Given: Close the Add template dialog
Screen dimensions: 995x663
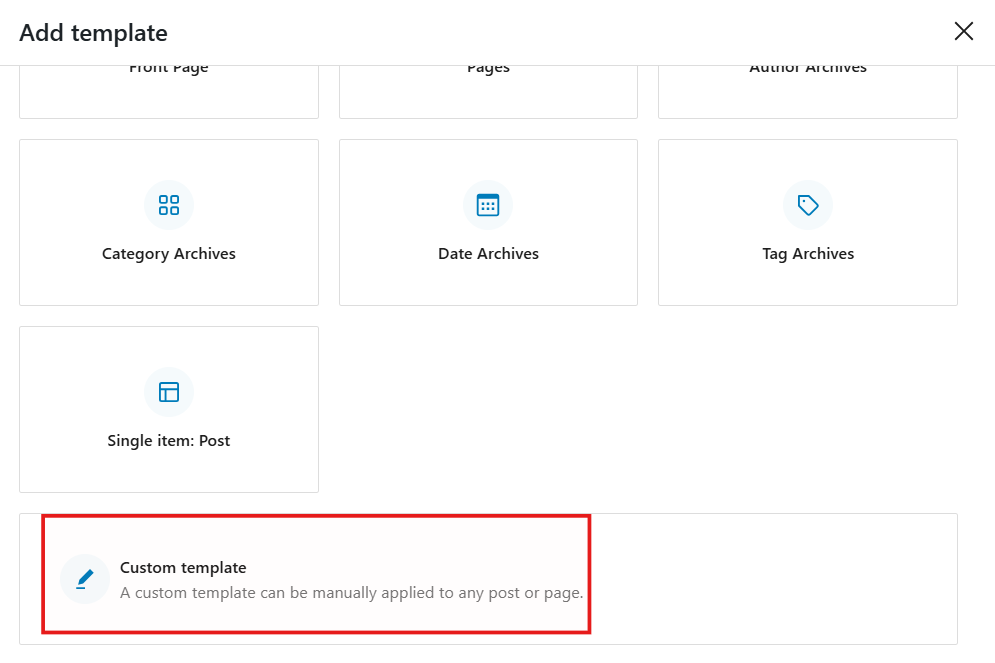Looking at the screenshot, I should tap(964, 31).
